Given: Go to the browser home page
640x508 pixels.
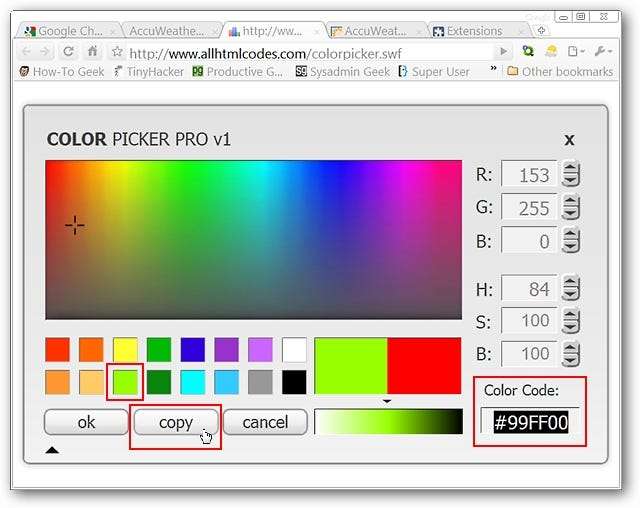Looking at the screenshot, I should click(x=93, y=51).
